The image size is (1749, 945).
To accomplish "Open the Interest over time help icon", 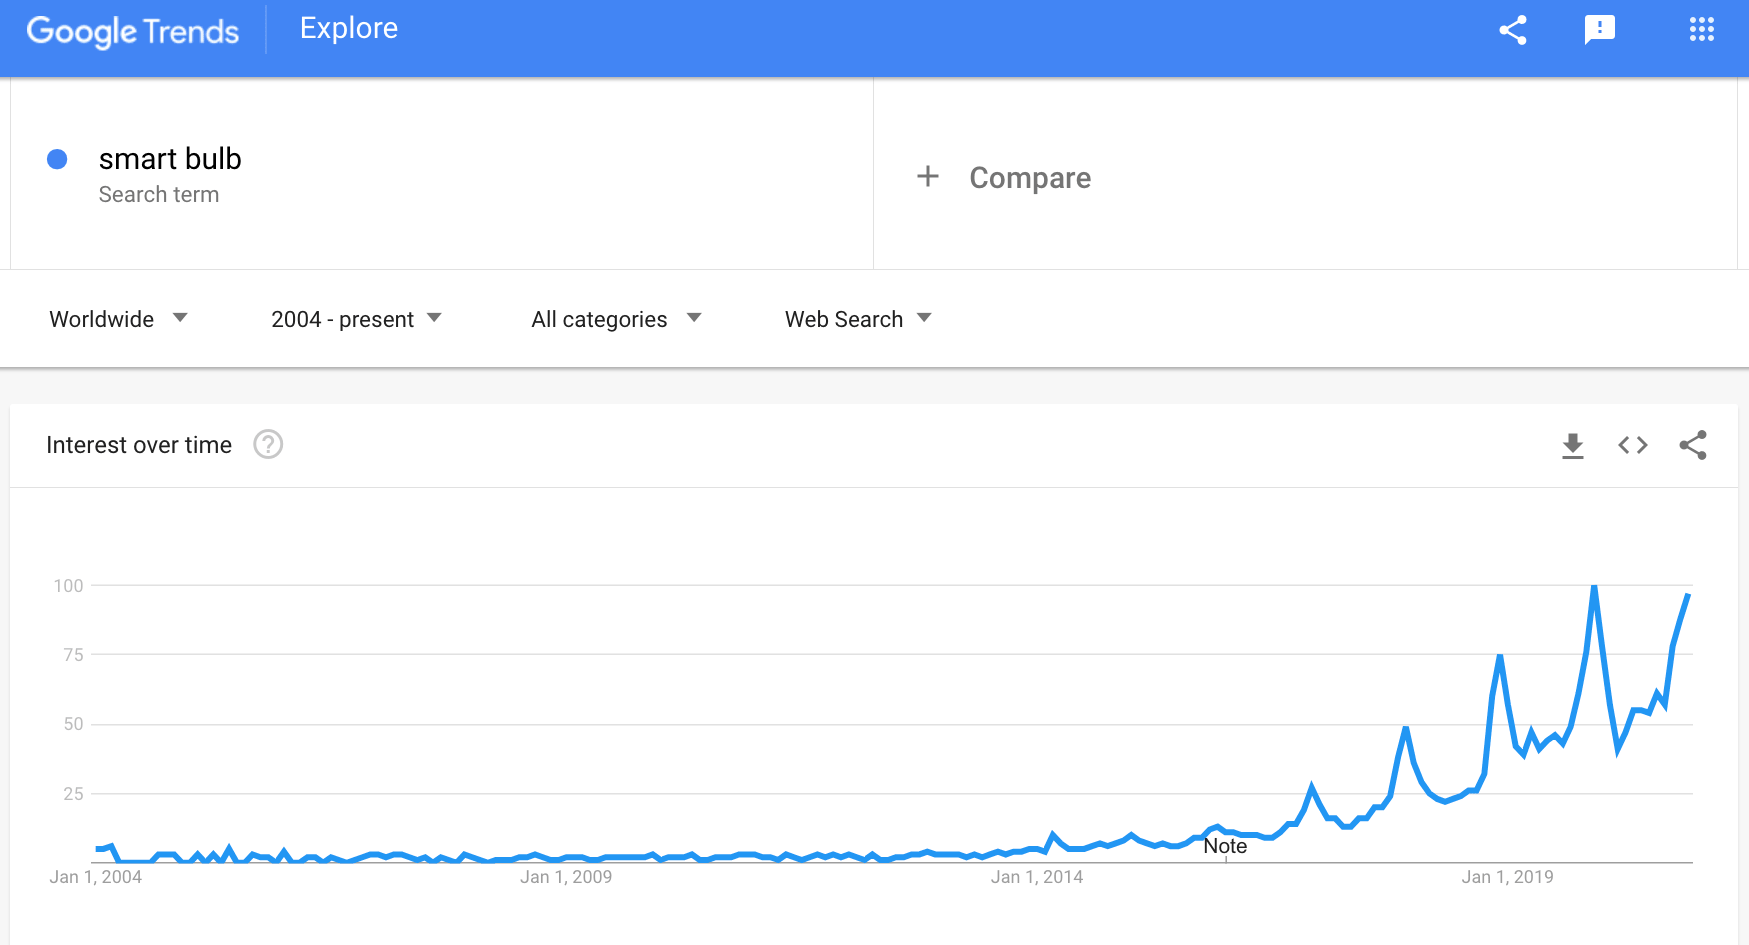I will tap(268, 444).
